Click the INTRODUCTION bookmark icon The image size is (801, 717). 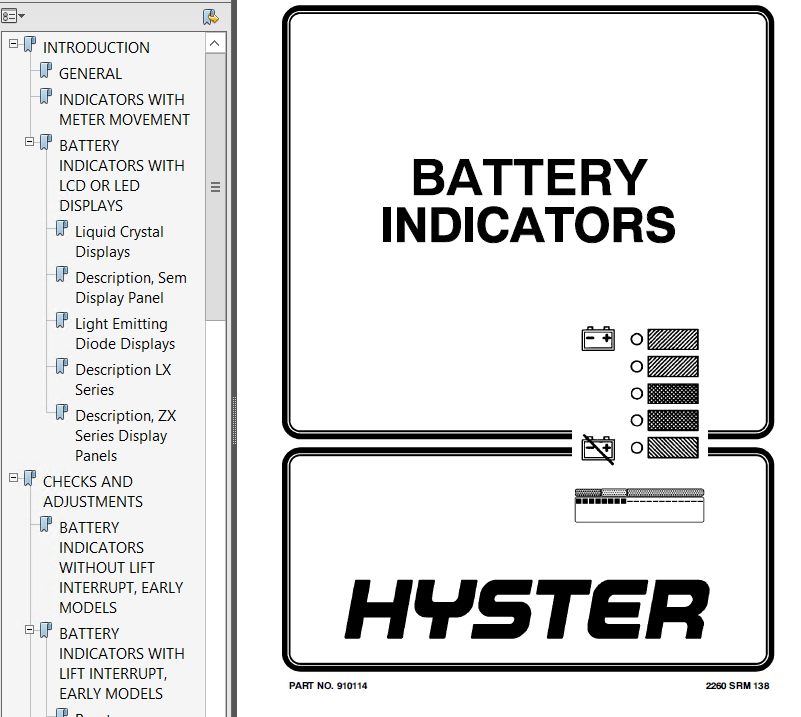coord(30,45)
